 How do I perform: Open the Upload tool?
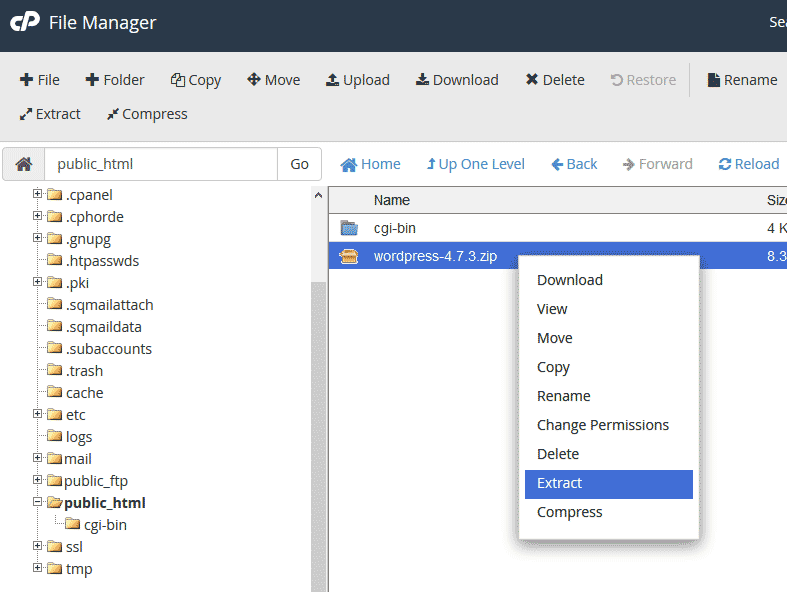tap(357, 80)
